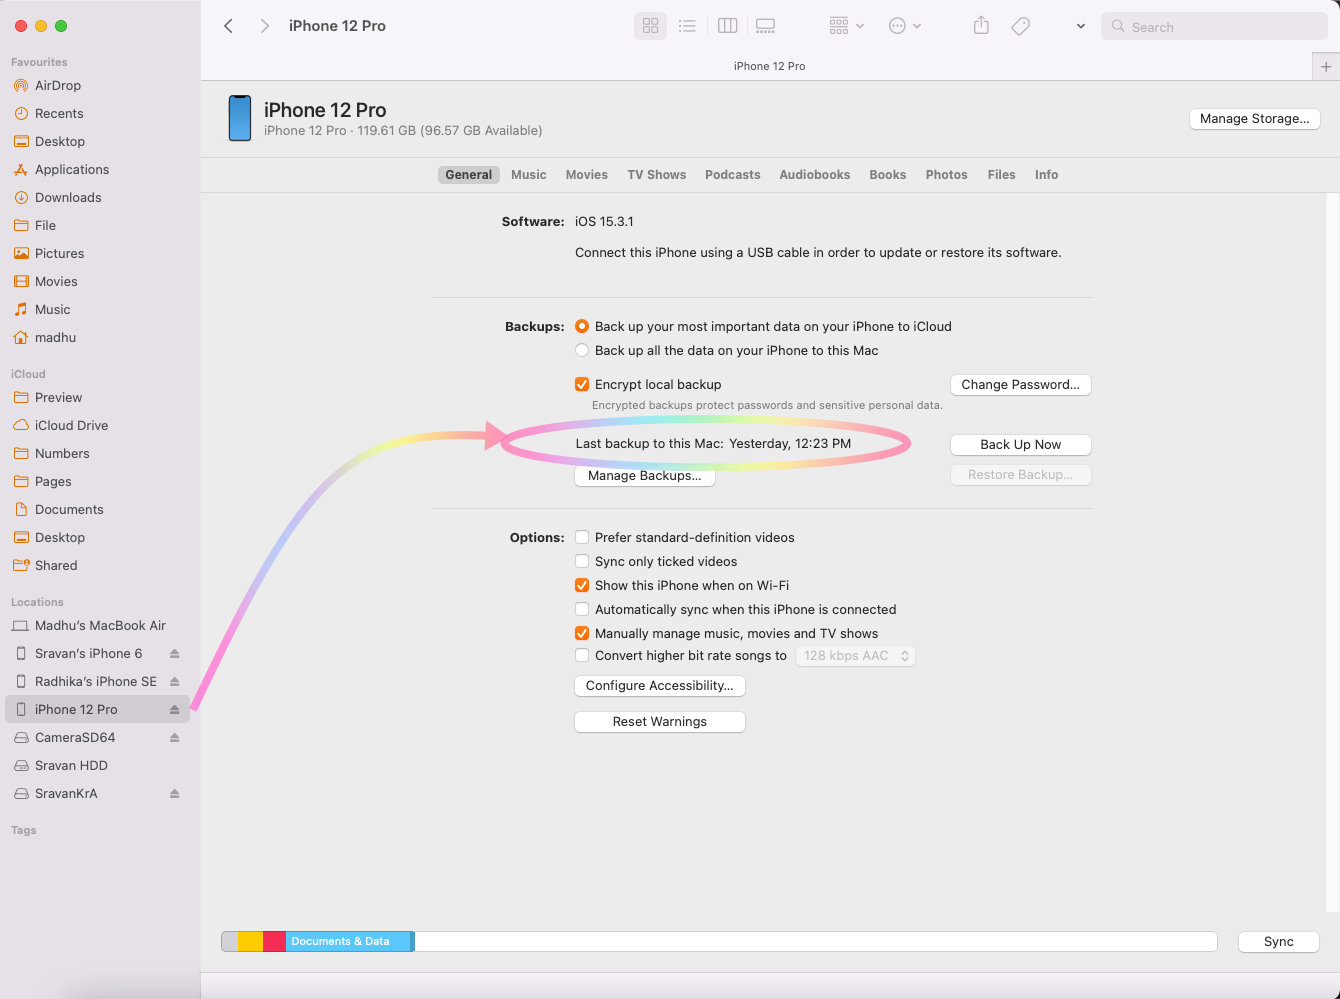Click the Edit Tags toolbar icon
This screenshot has height=999, width=1340.
(1020, 26)
